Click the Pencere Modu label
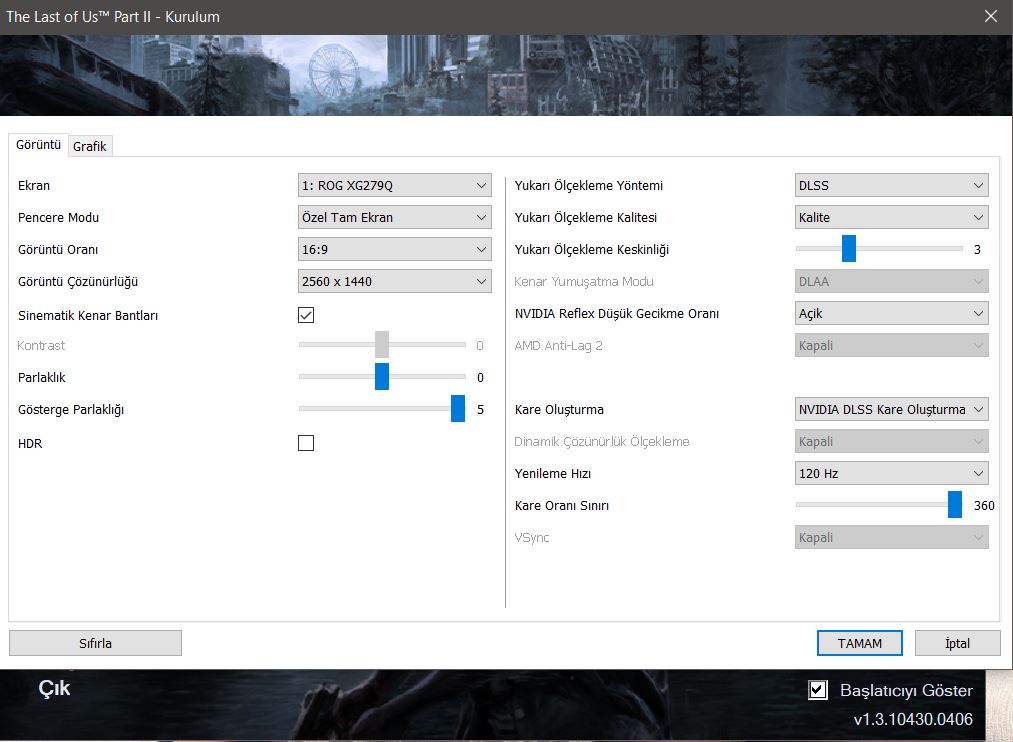 click(x=59, y=218)
